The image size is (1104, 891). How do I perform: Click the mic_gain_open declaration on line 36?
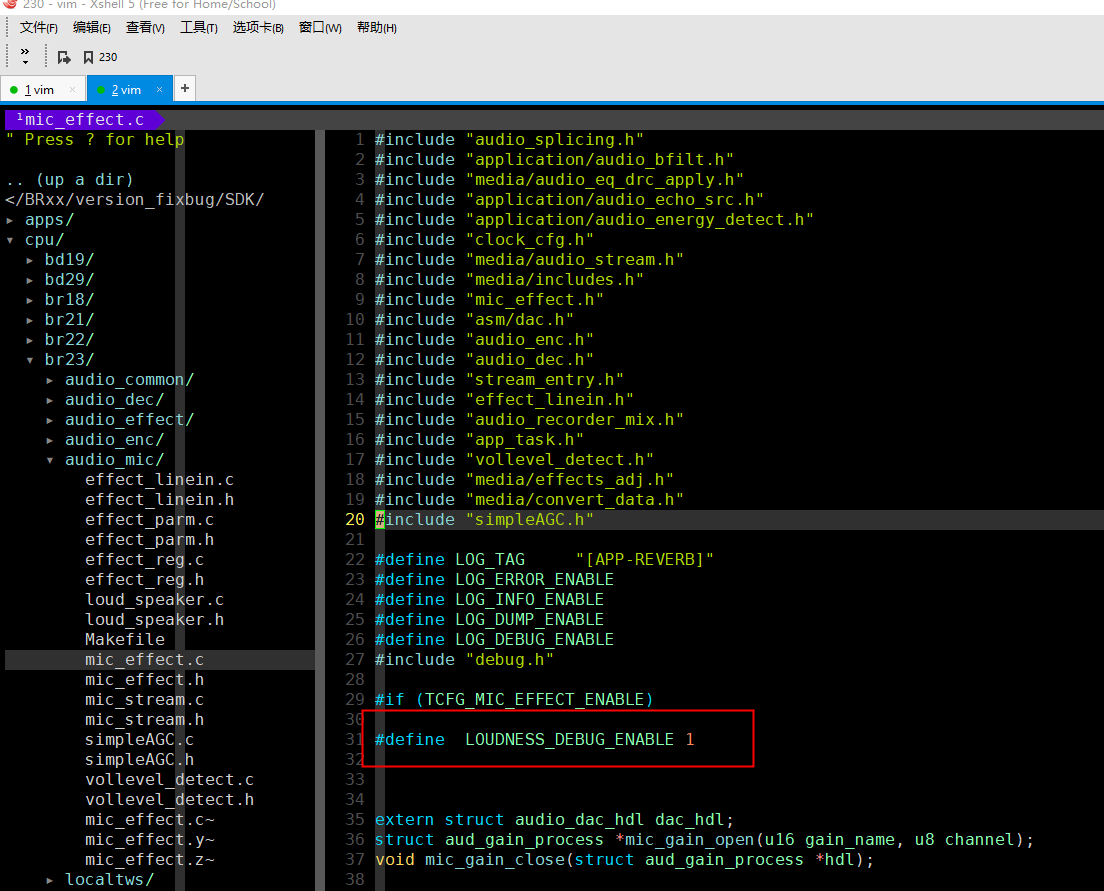tap(704, 840)
